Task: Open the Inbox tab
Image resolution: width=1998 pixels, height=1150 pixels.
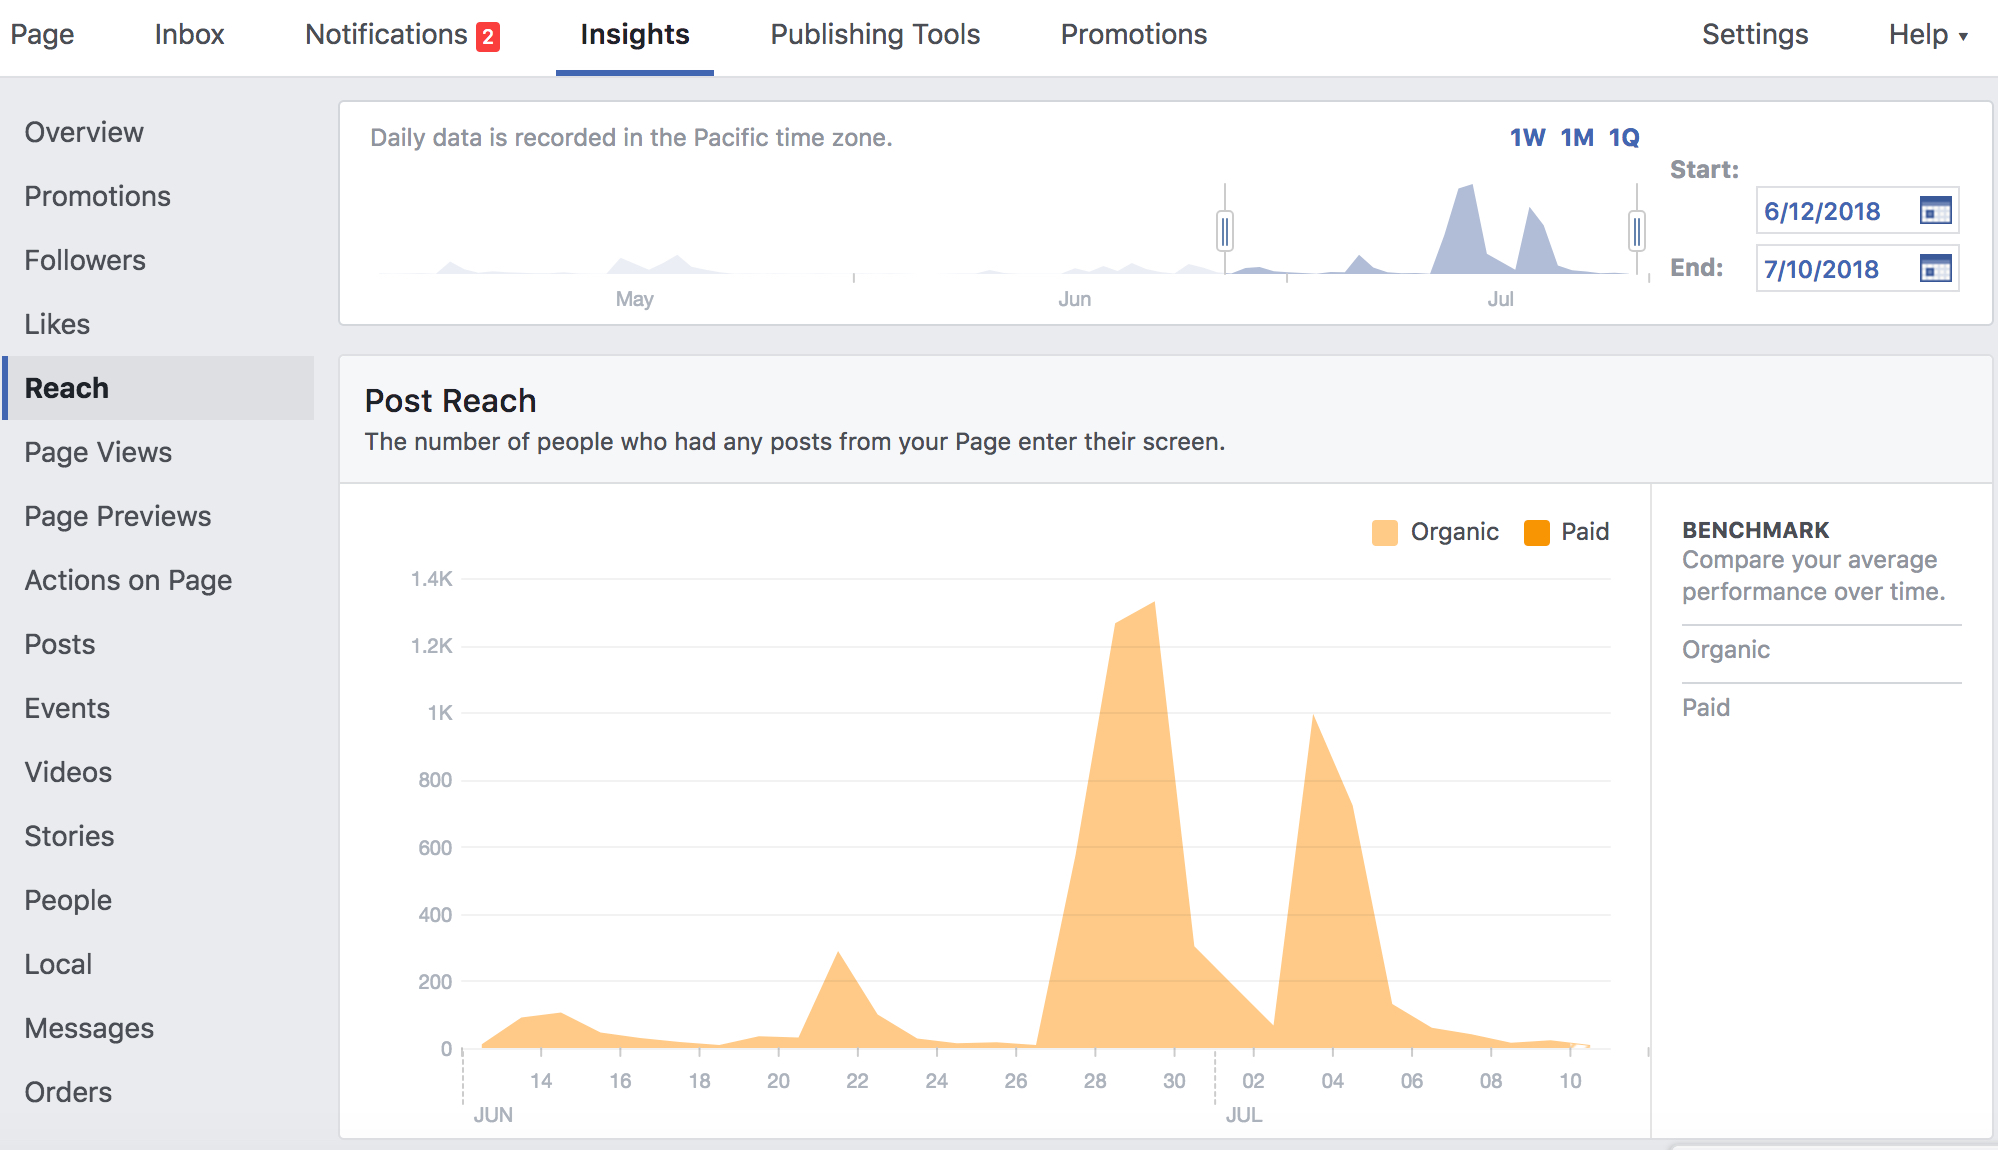Action: tap(189, 35)
